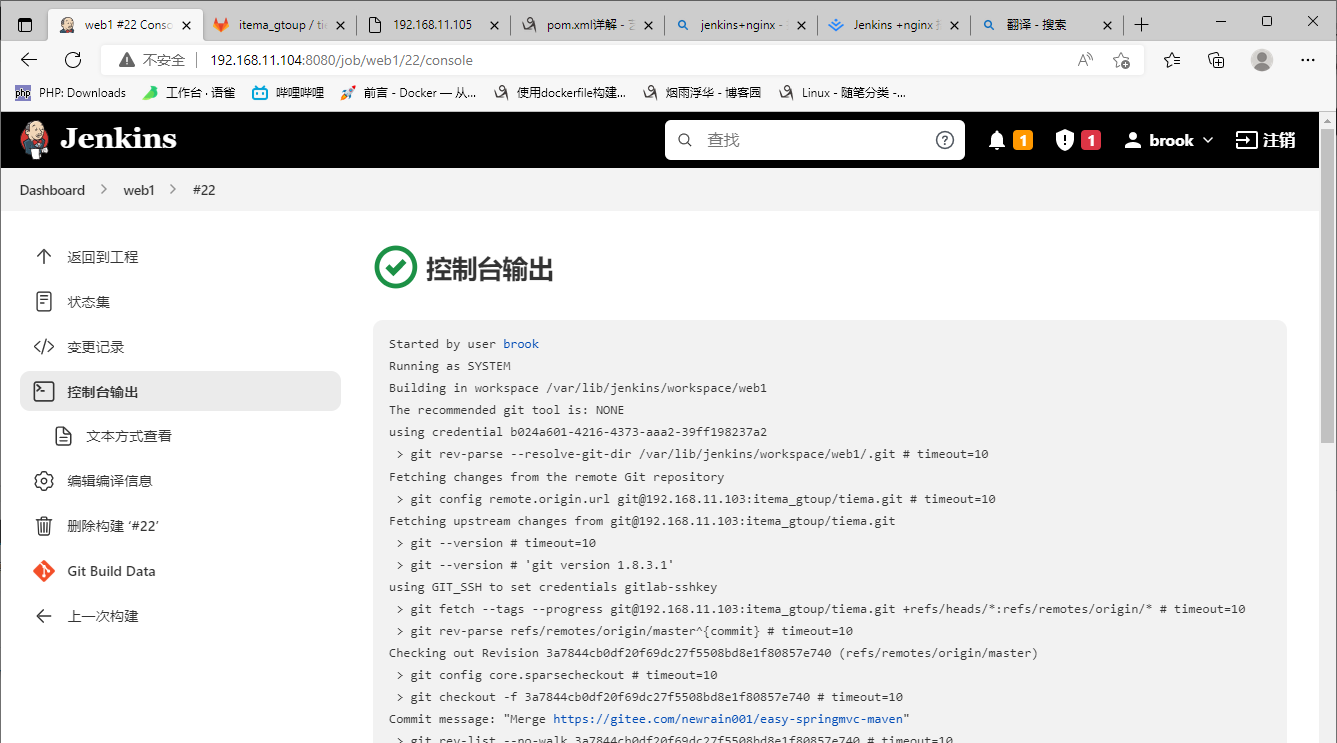Expand the brook user dropdown chevron
The height and width of the screenshot is (743, 1337).
point(1208,141)
